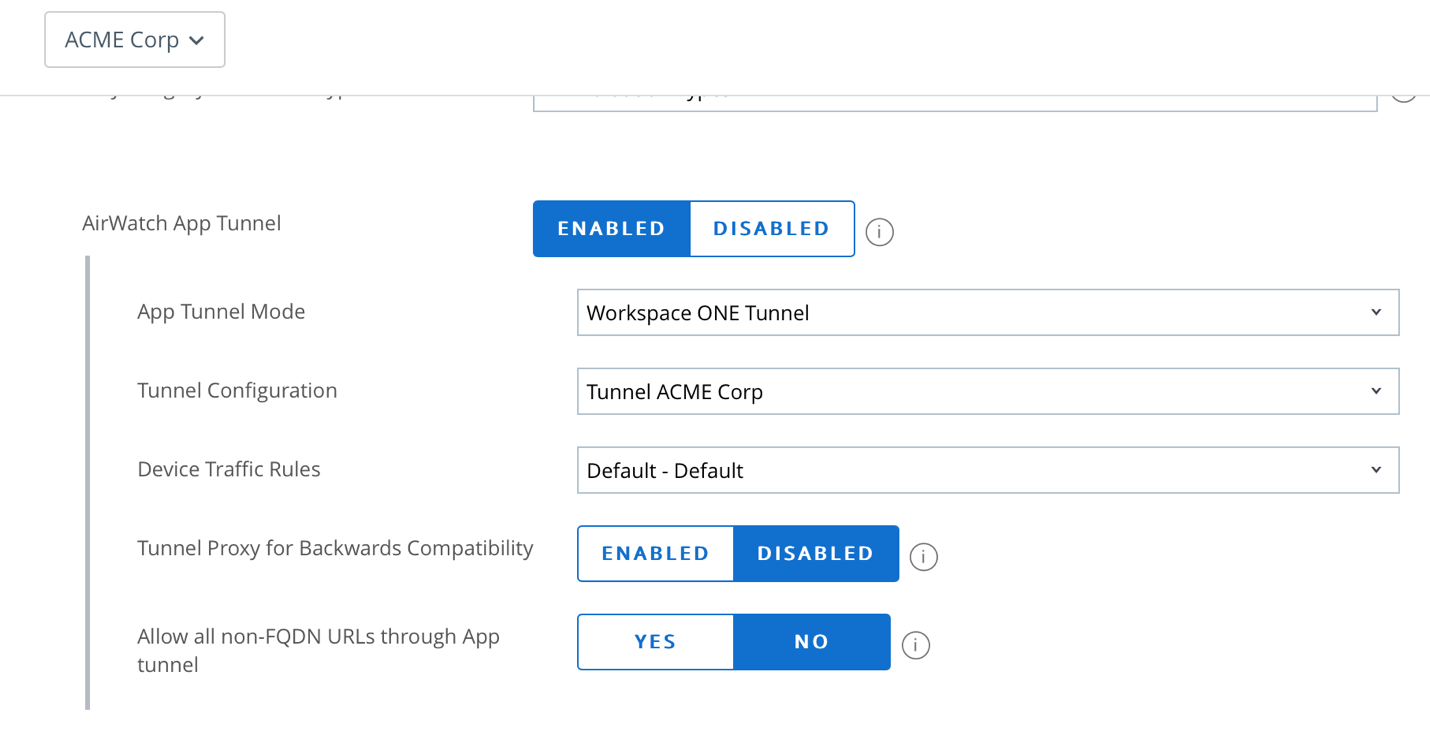The width and height of the screenshot is (1430, 732).
Task: Click info icon beside non-FQDN URLs option
Action: pos(915,645)
